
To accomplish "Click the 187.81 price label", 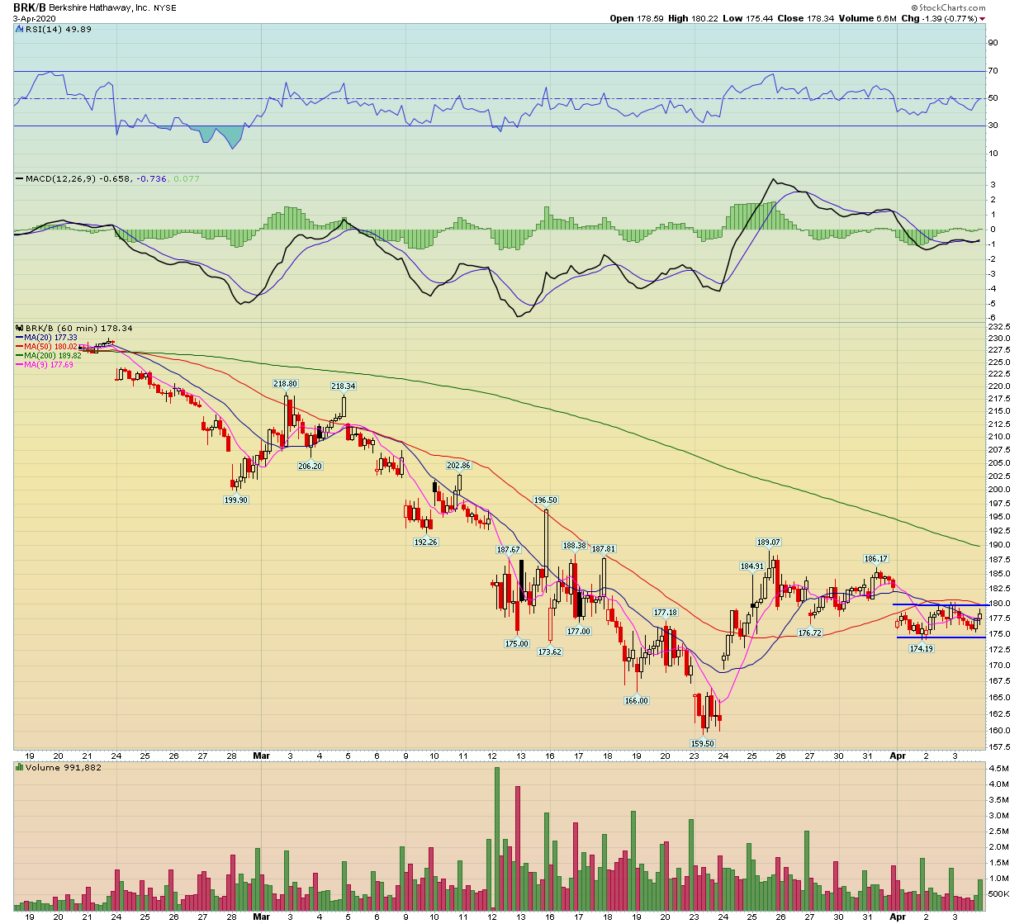I will (x=604, y=549).
